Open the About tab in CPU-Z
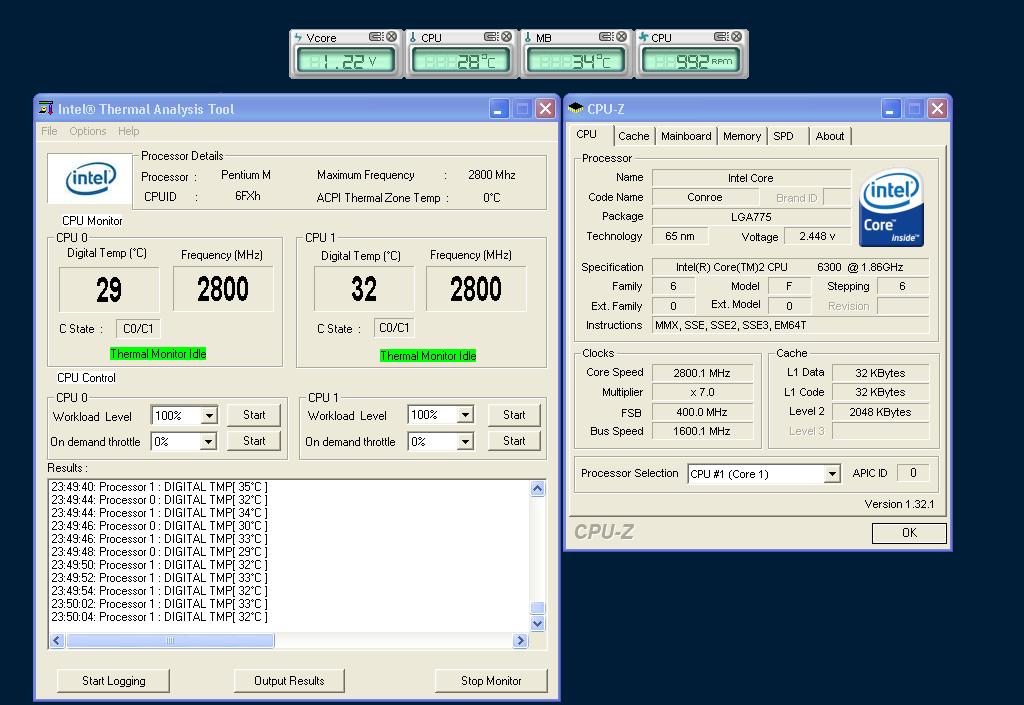 click(x=829, y=136)
